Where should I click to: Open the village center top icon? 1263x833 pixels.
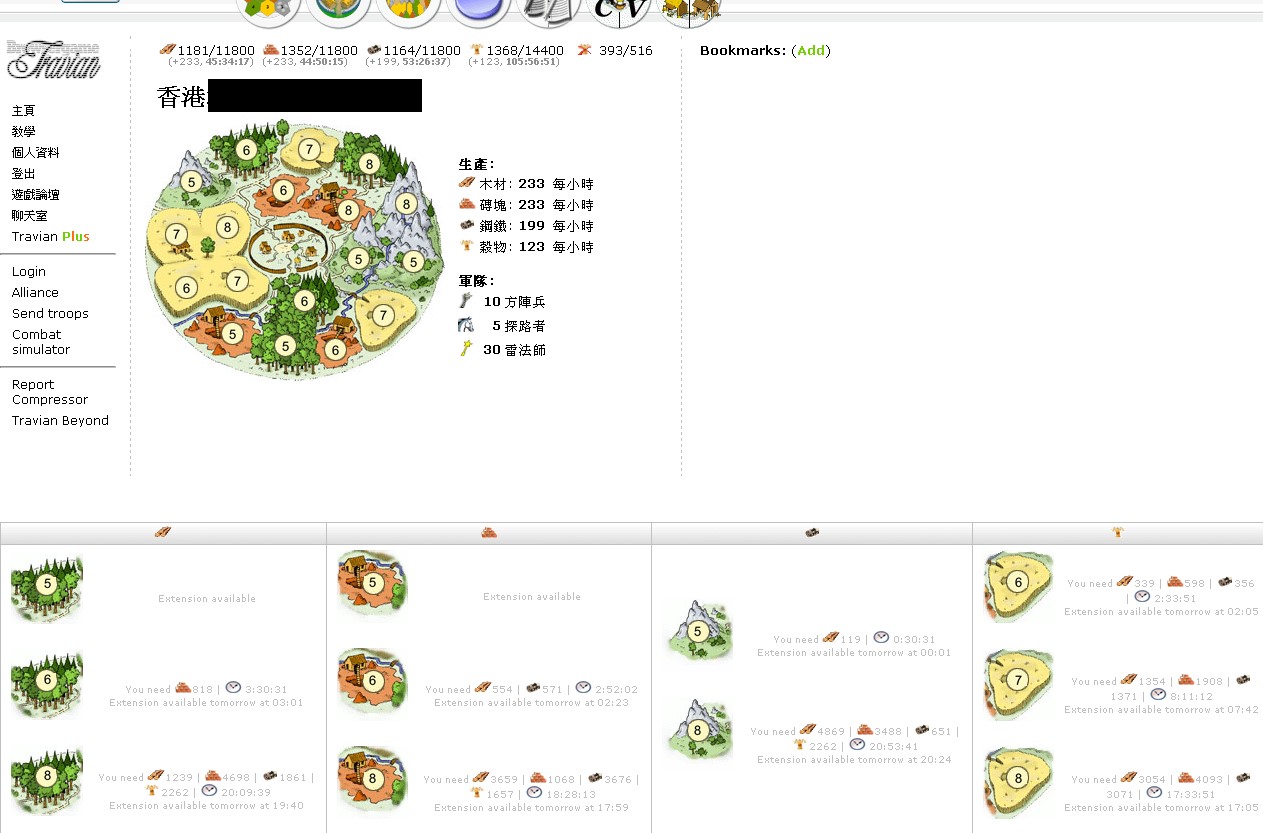pos(338,10)
